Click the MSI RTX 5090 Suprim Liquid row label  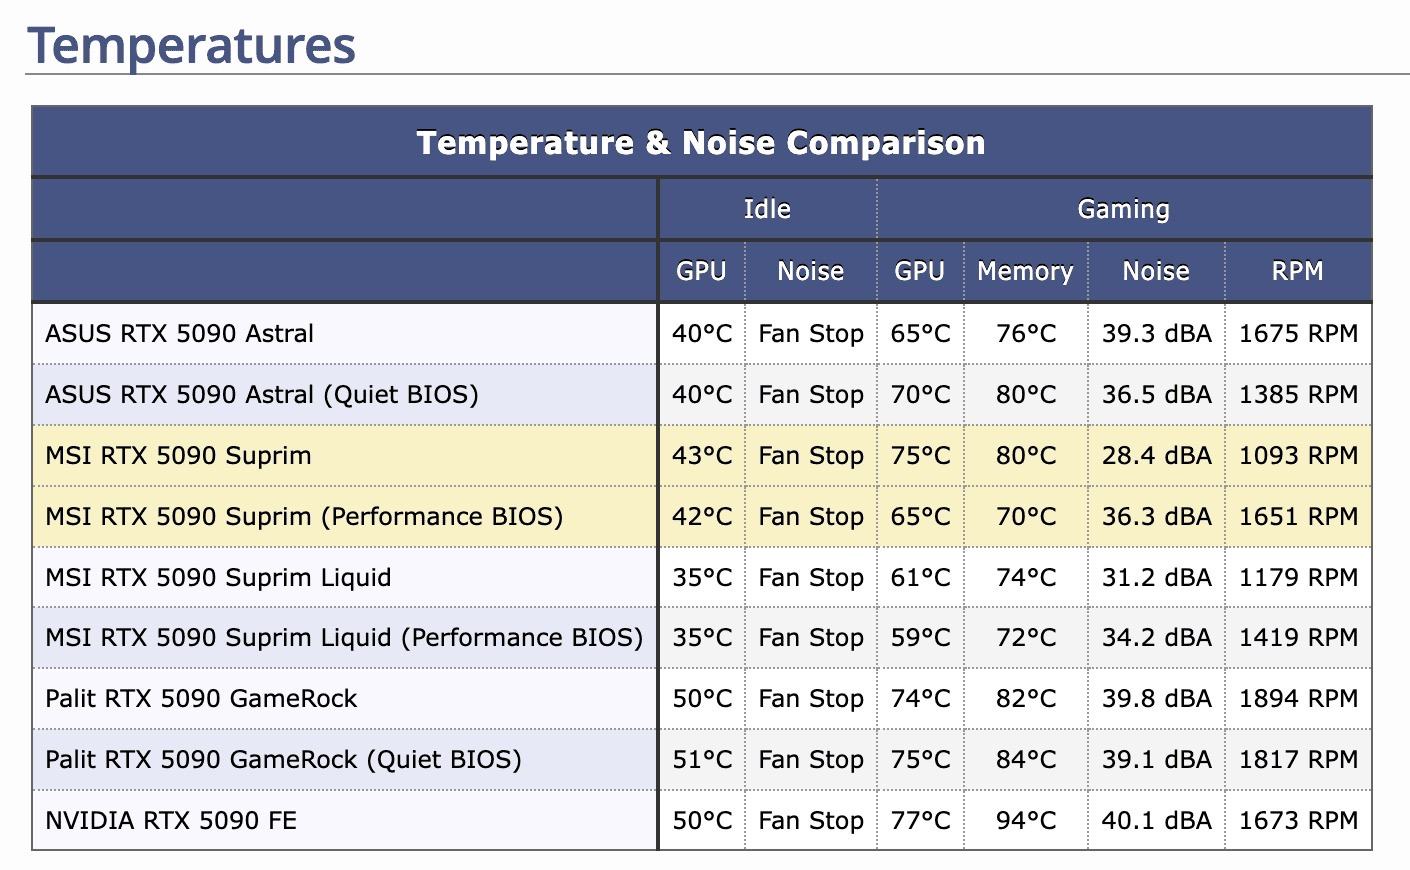(x=218, y=578)
